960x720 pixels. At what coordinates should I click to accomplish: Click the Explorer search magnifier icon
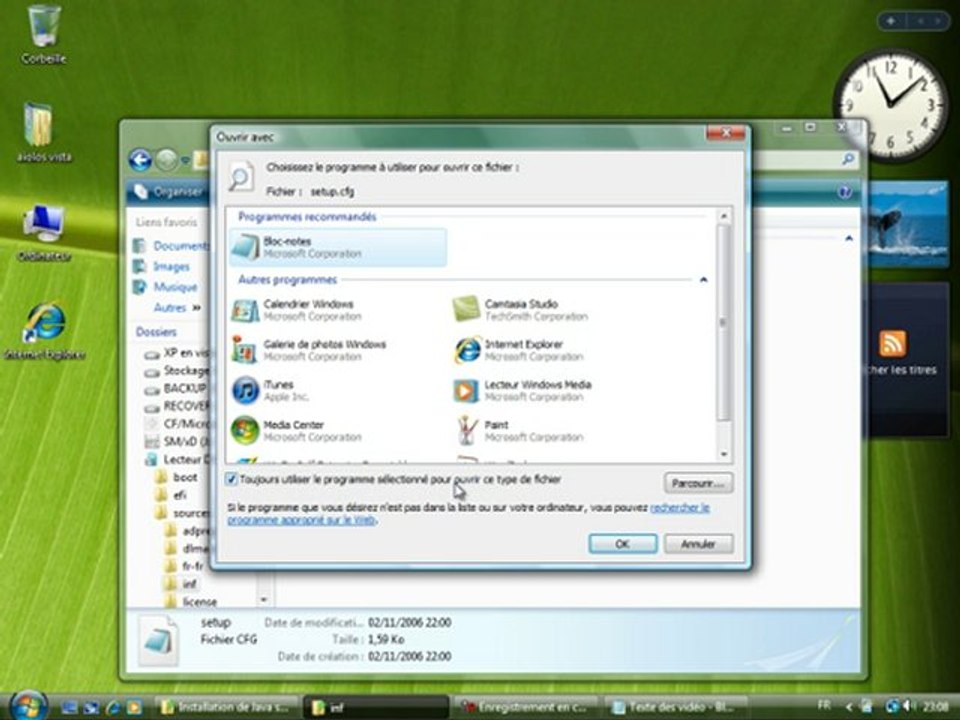click(x=848, y=160)
